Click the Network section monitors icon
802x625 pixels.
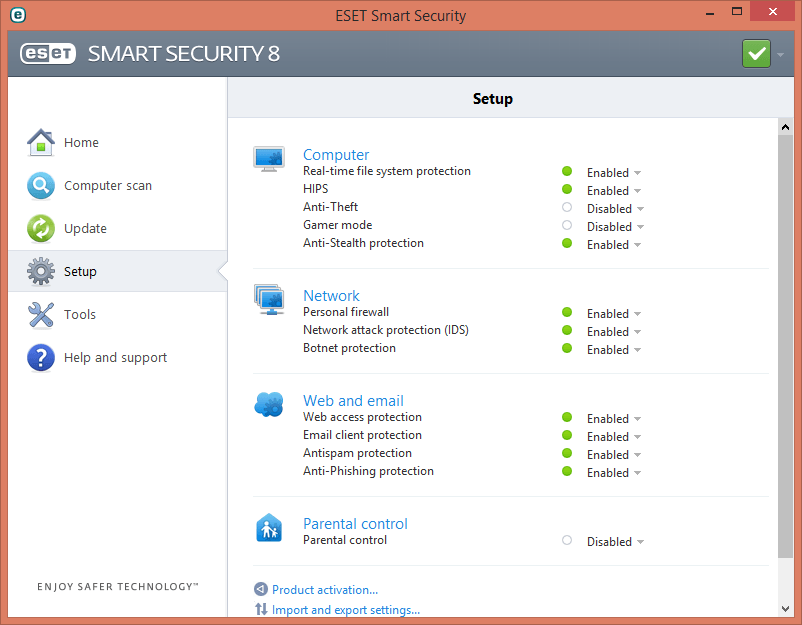269,300
